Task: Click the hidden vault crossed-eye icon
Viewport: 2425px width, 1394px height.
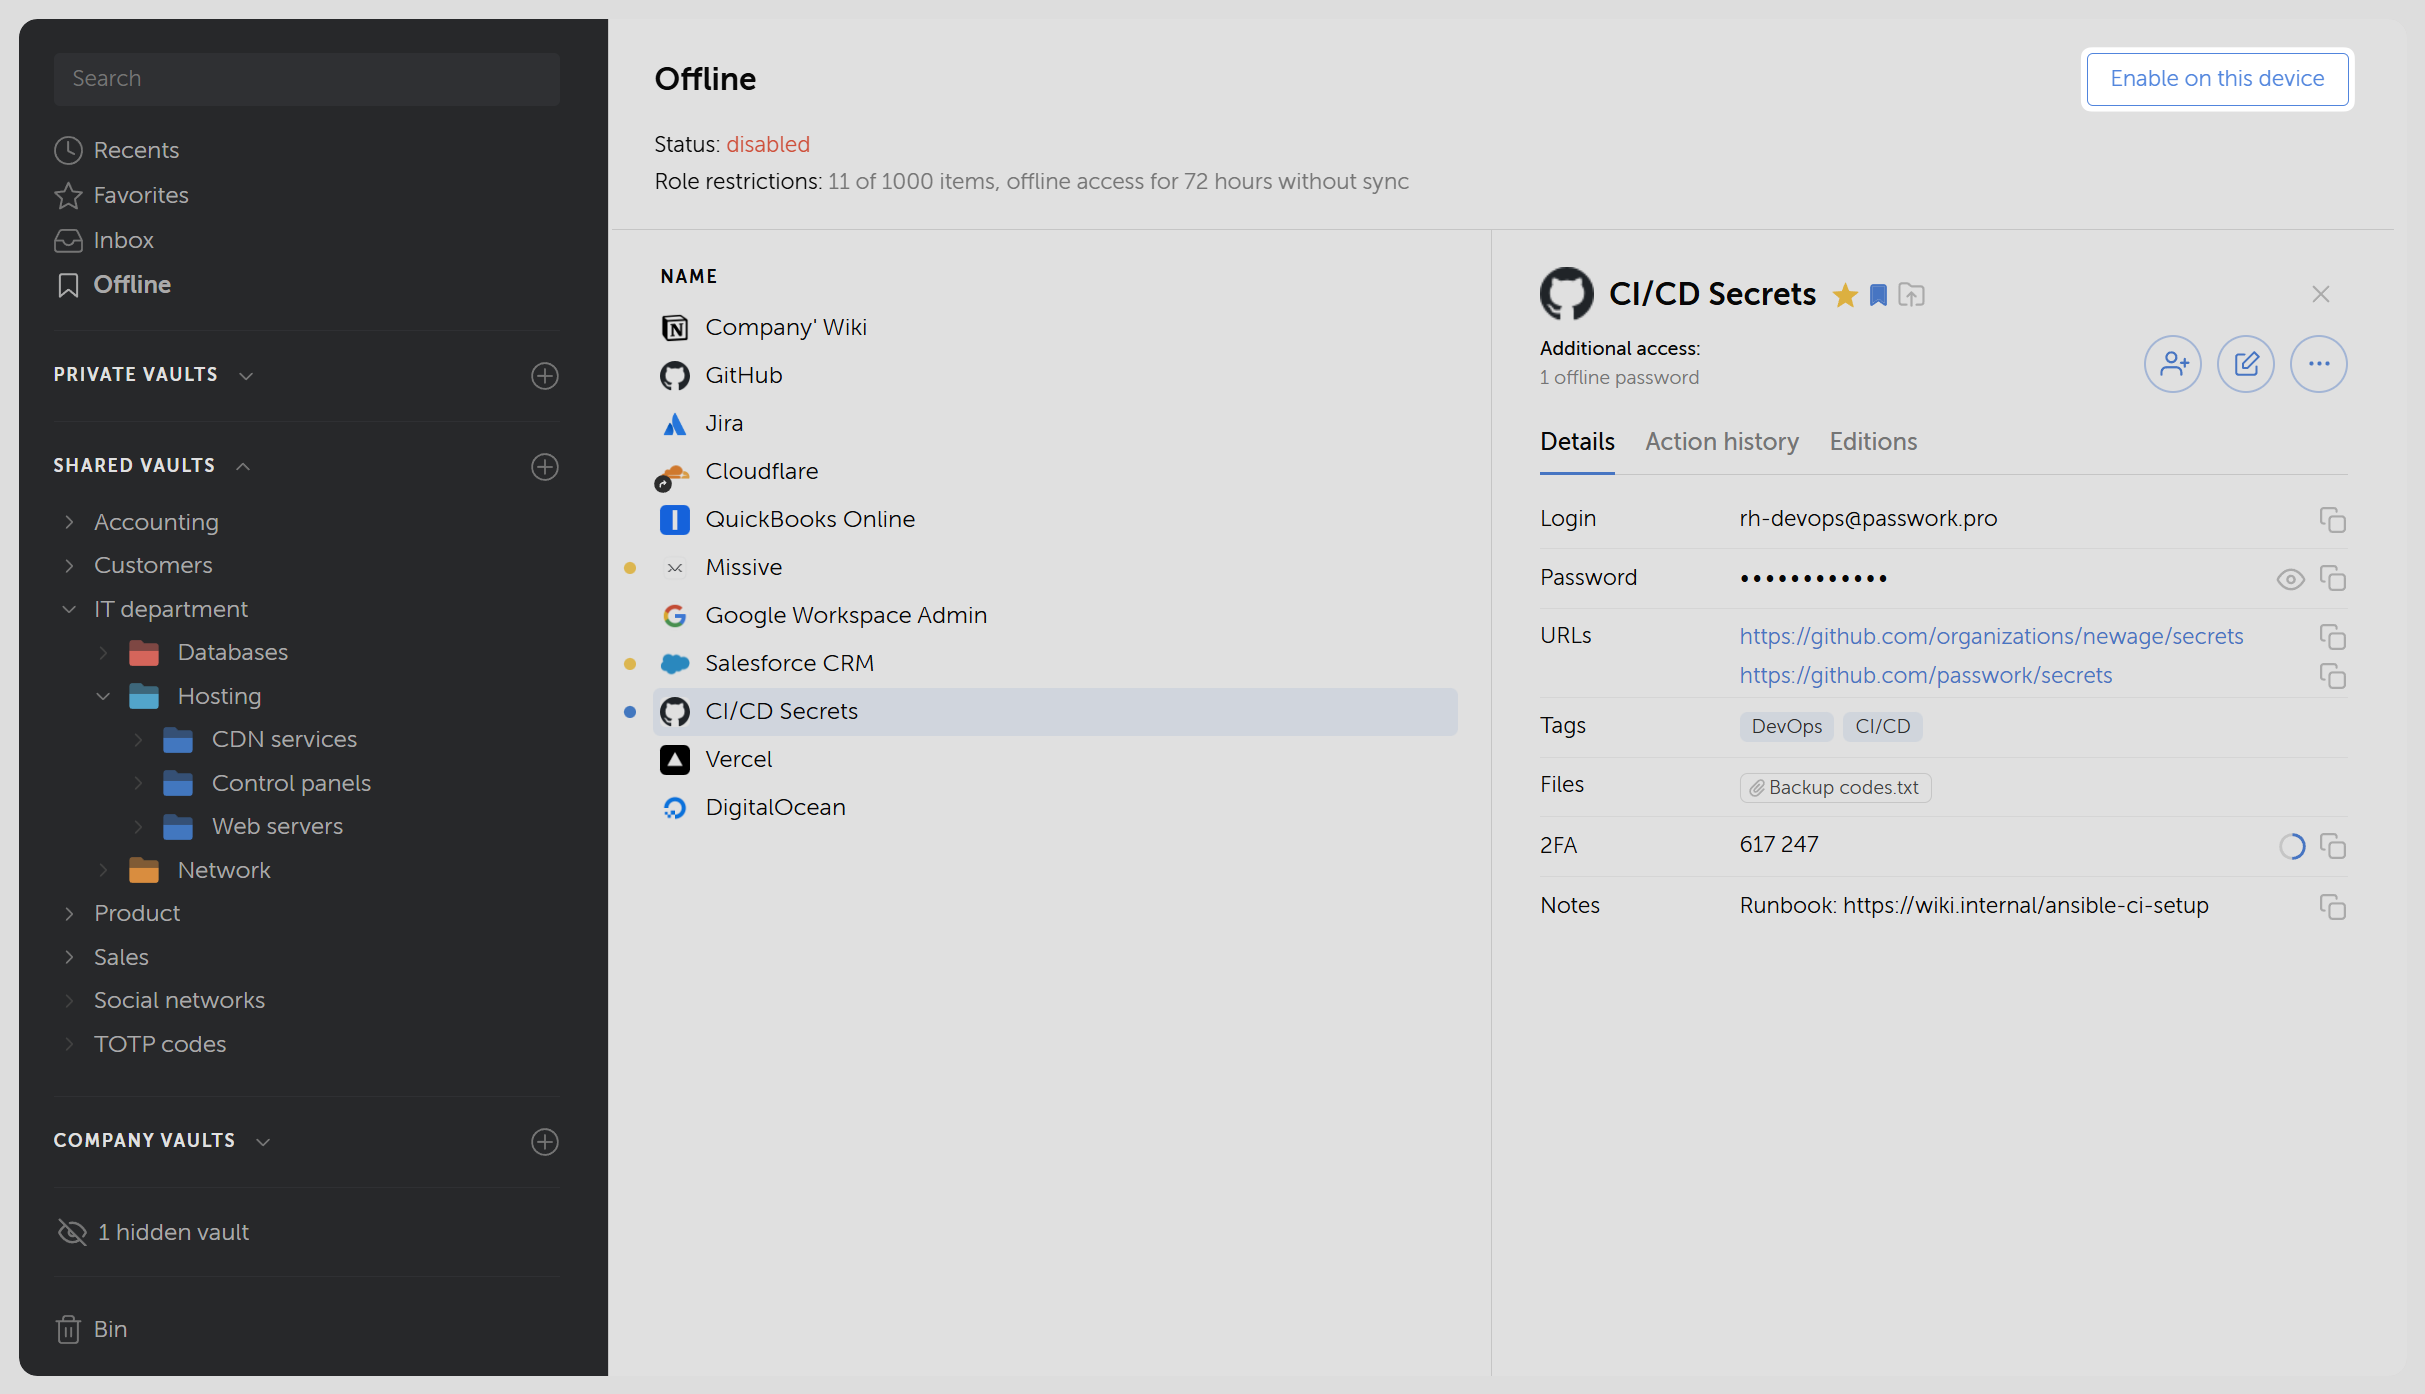Action: point(72,1232)
